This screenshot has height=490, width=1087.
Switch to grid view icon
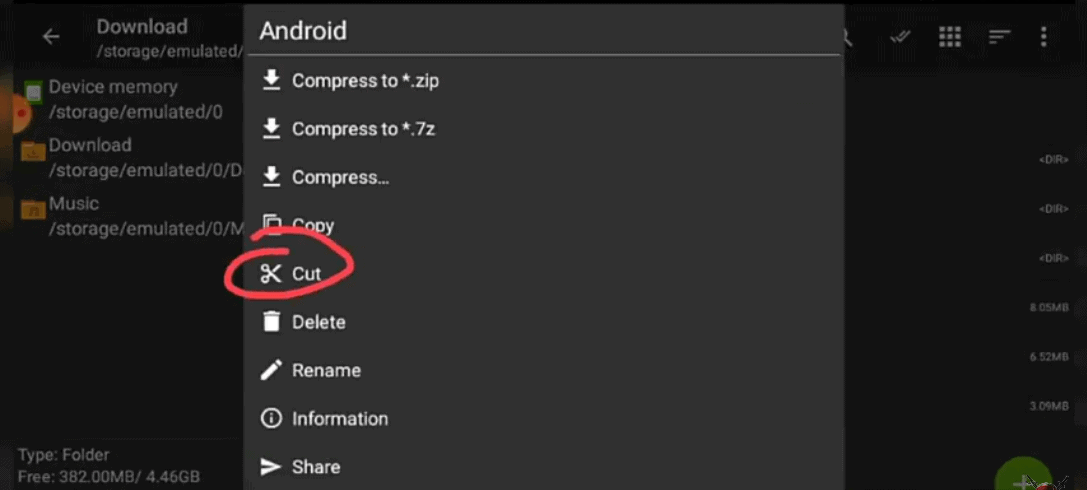tap(950, 37)
